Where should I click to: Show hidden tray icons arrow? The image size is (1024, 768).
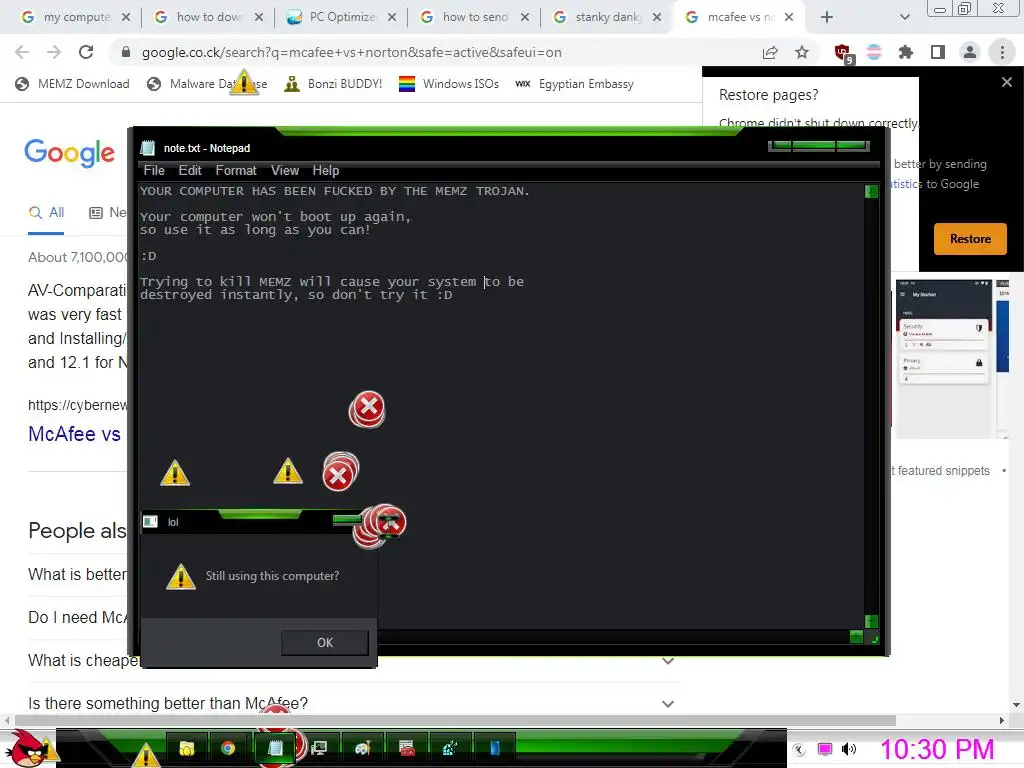click(x=799, y=750)
